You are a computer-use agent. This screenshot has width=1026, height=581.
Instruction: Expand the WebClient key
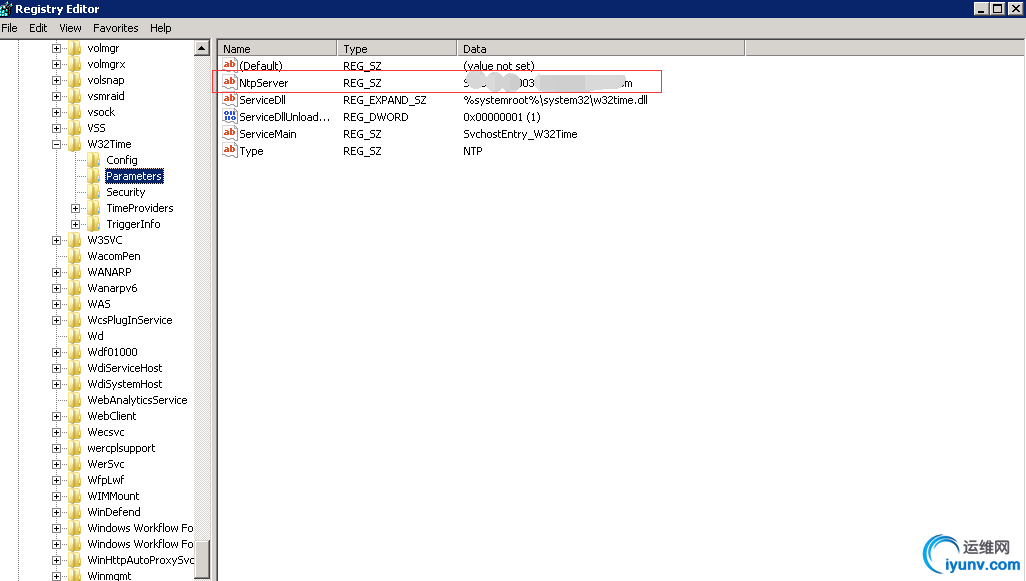pyautogui.click(x=56, y=417)
